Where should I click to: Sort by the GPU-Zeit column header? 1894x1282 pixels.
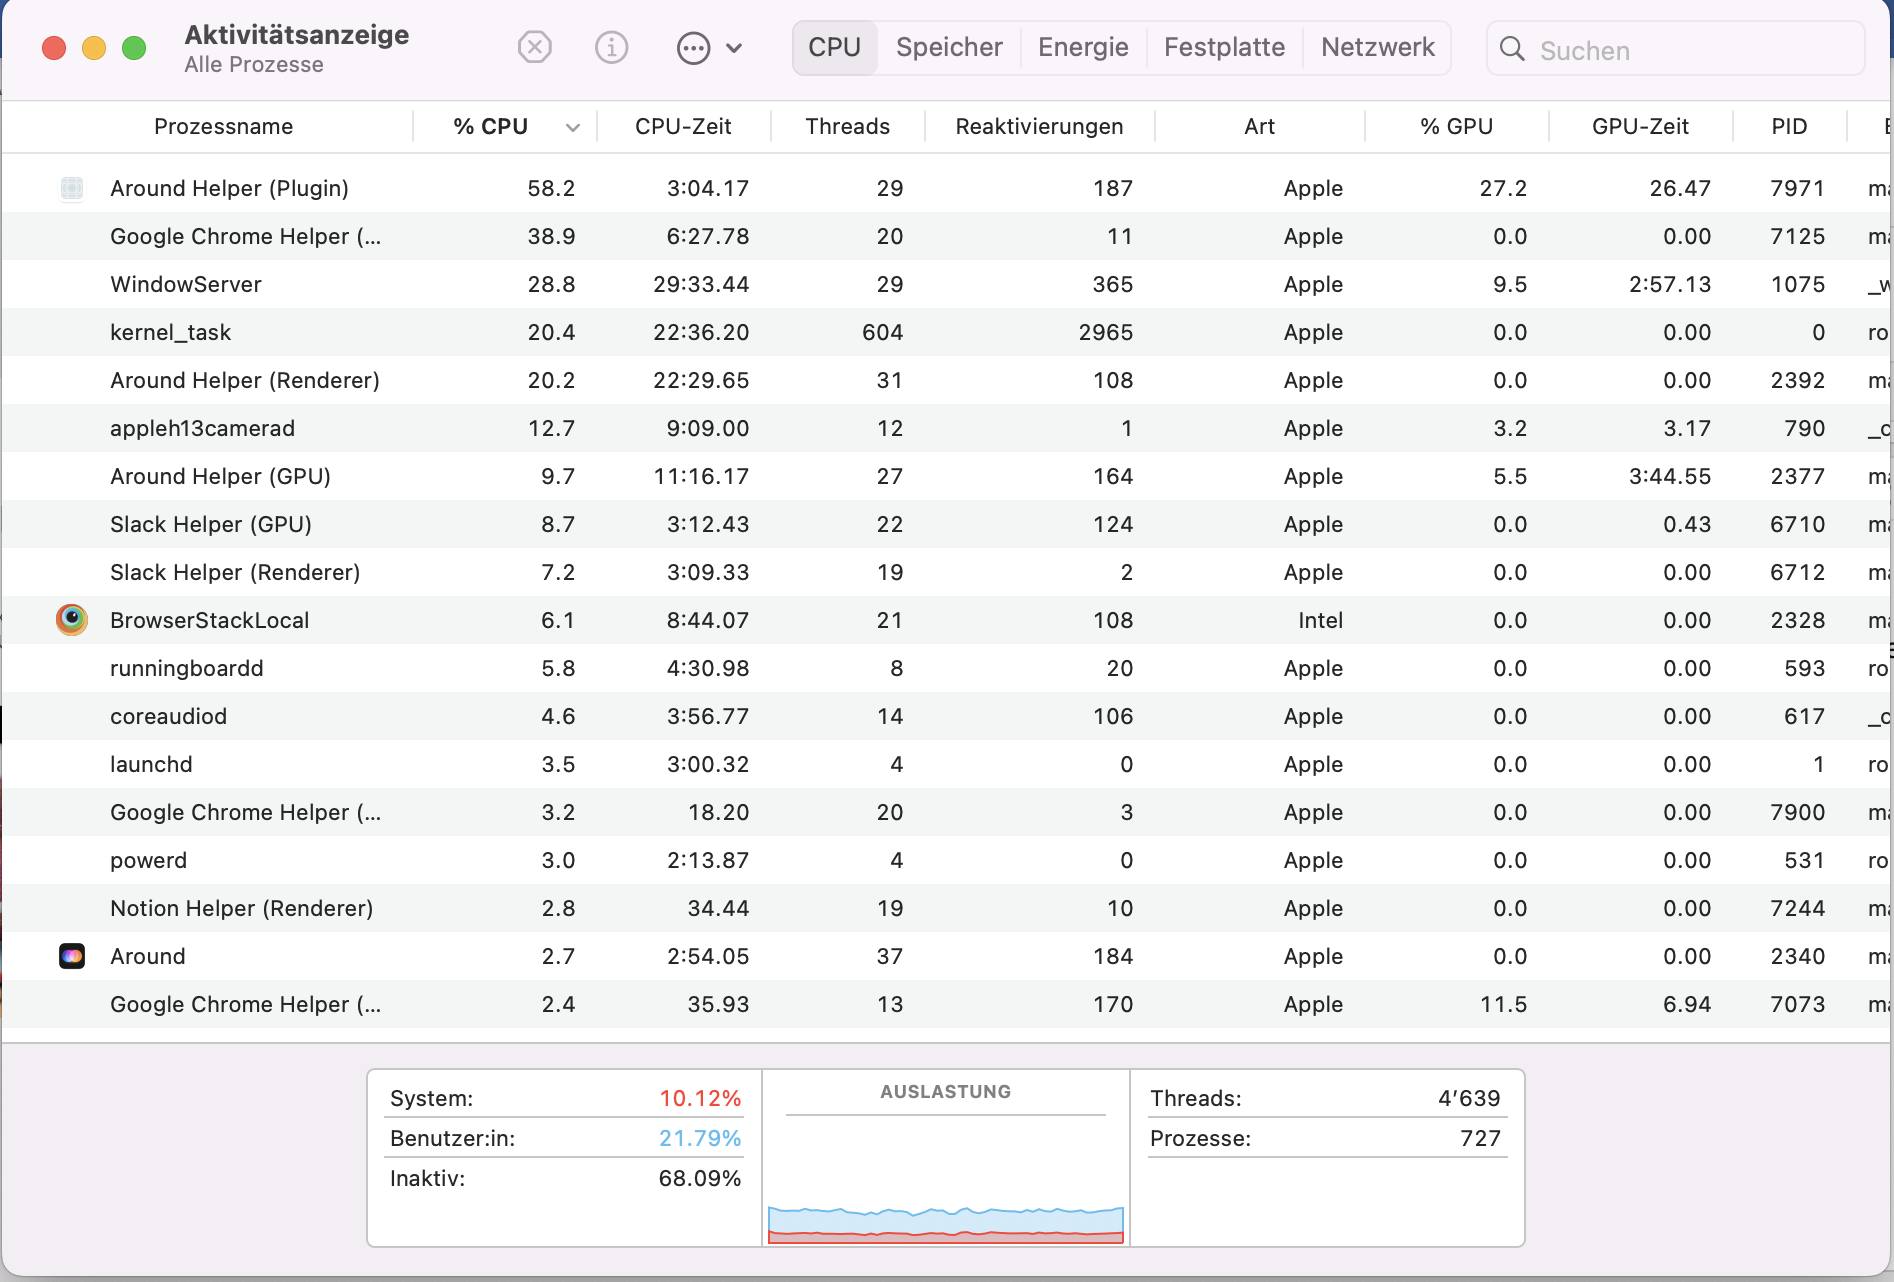click(1640, 126)
